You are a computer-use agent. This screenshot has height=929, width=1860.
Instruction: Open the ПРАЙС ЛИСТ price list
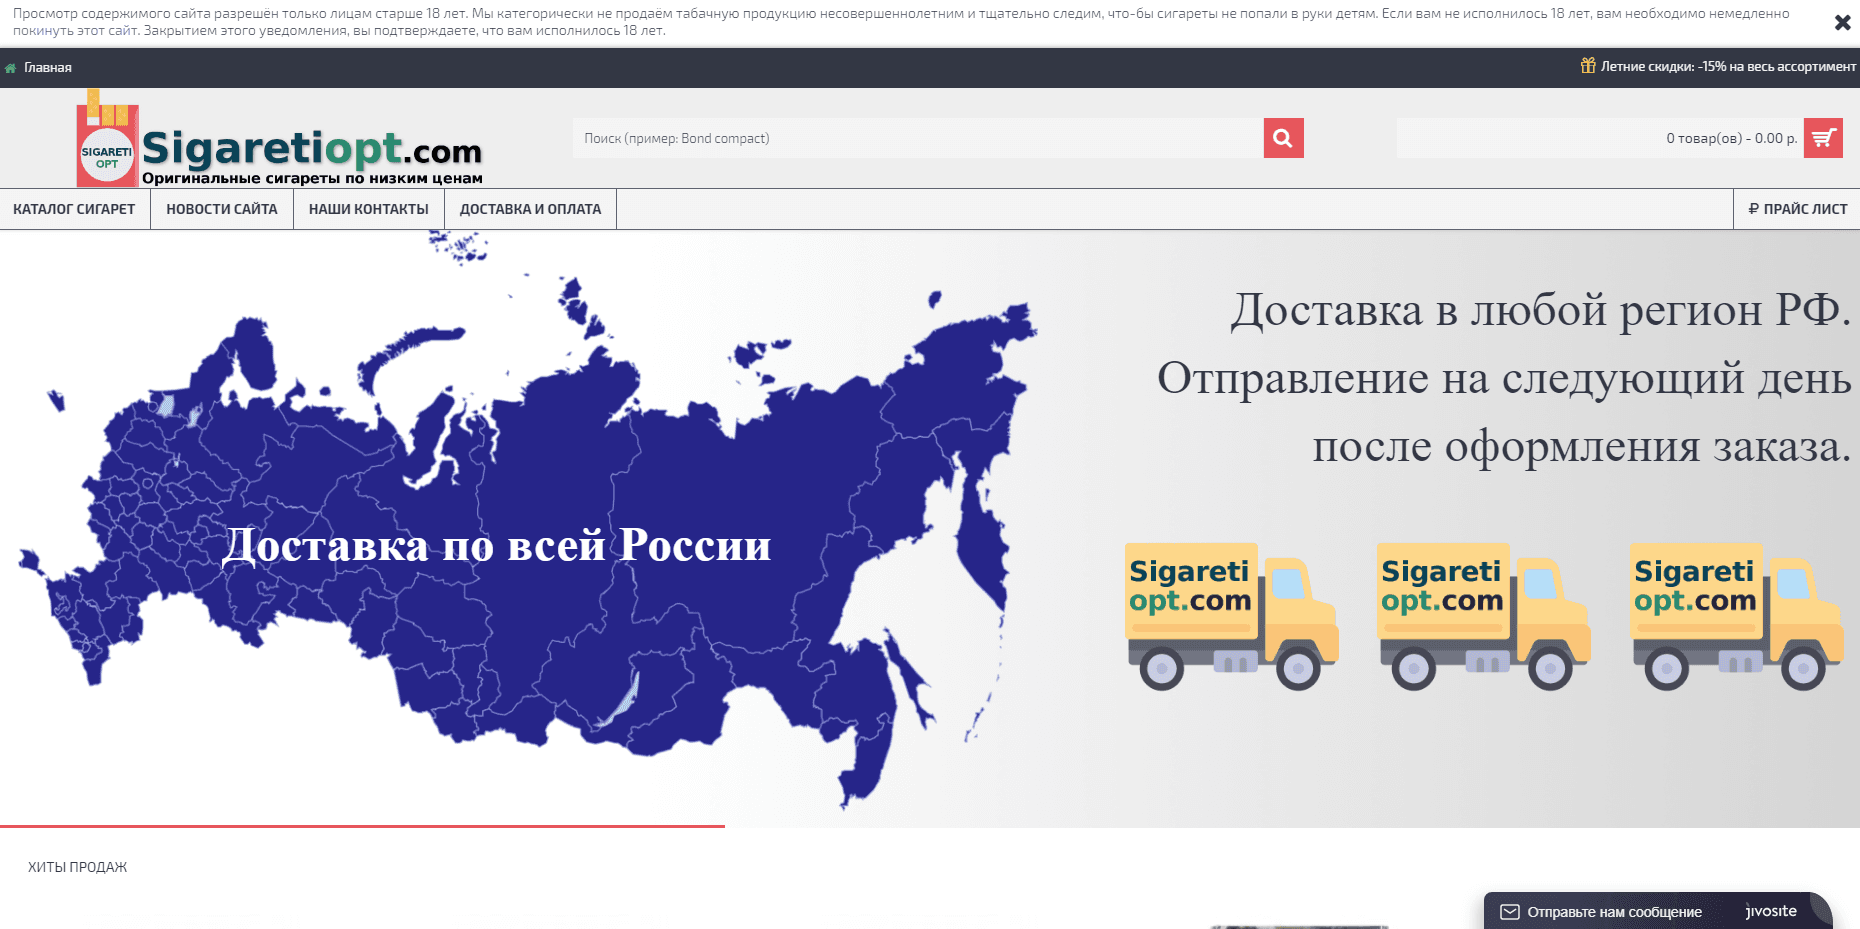tap(1797, 209)
